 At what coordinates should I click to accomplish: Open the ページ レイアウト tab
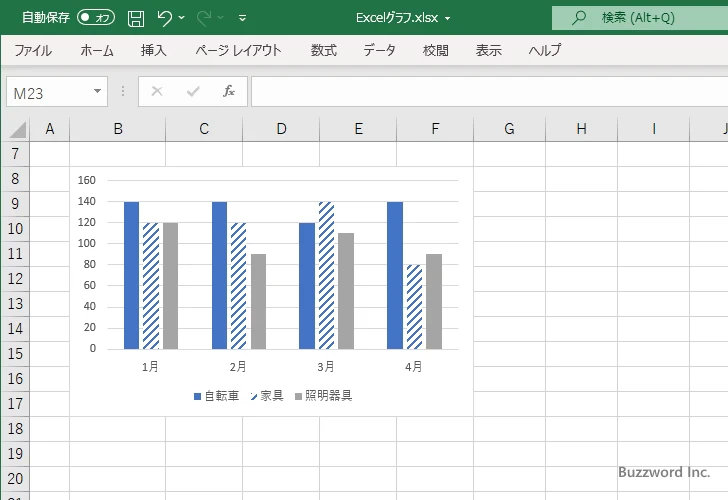tap(238, 50)
